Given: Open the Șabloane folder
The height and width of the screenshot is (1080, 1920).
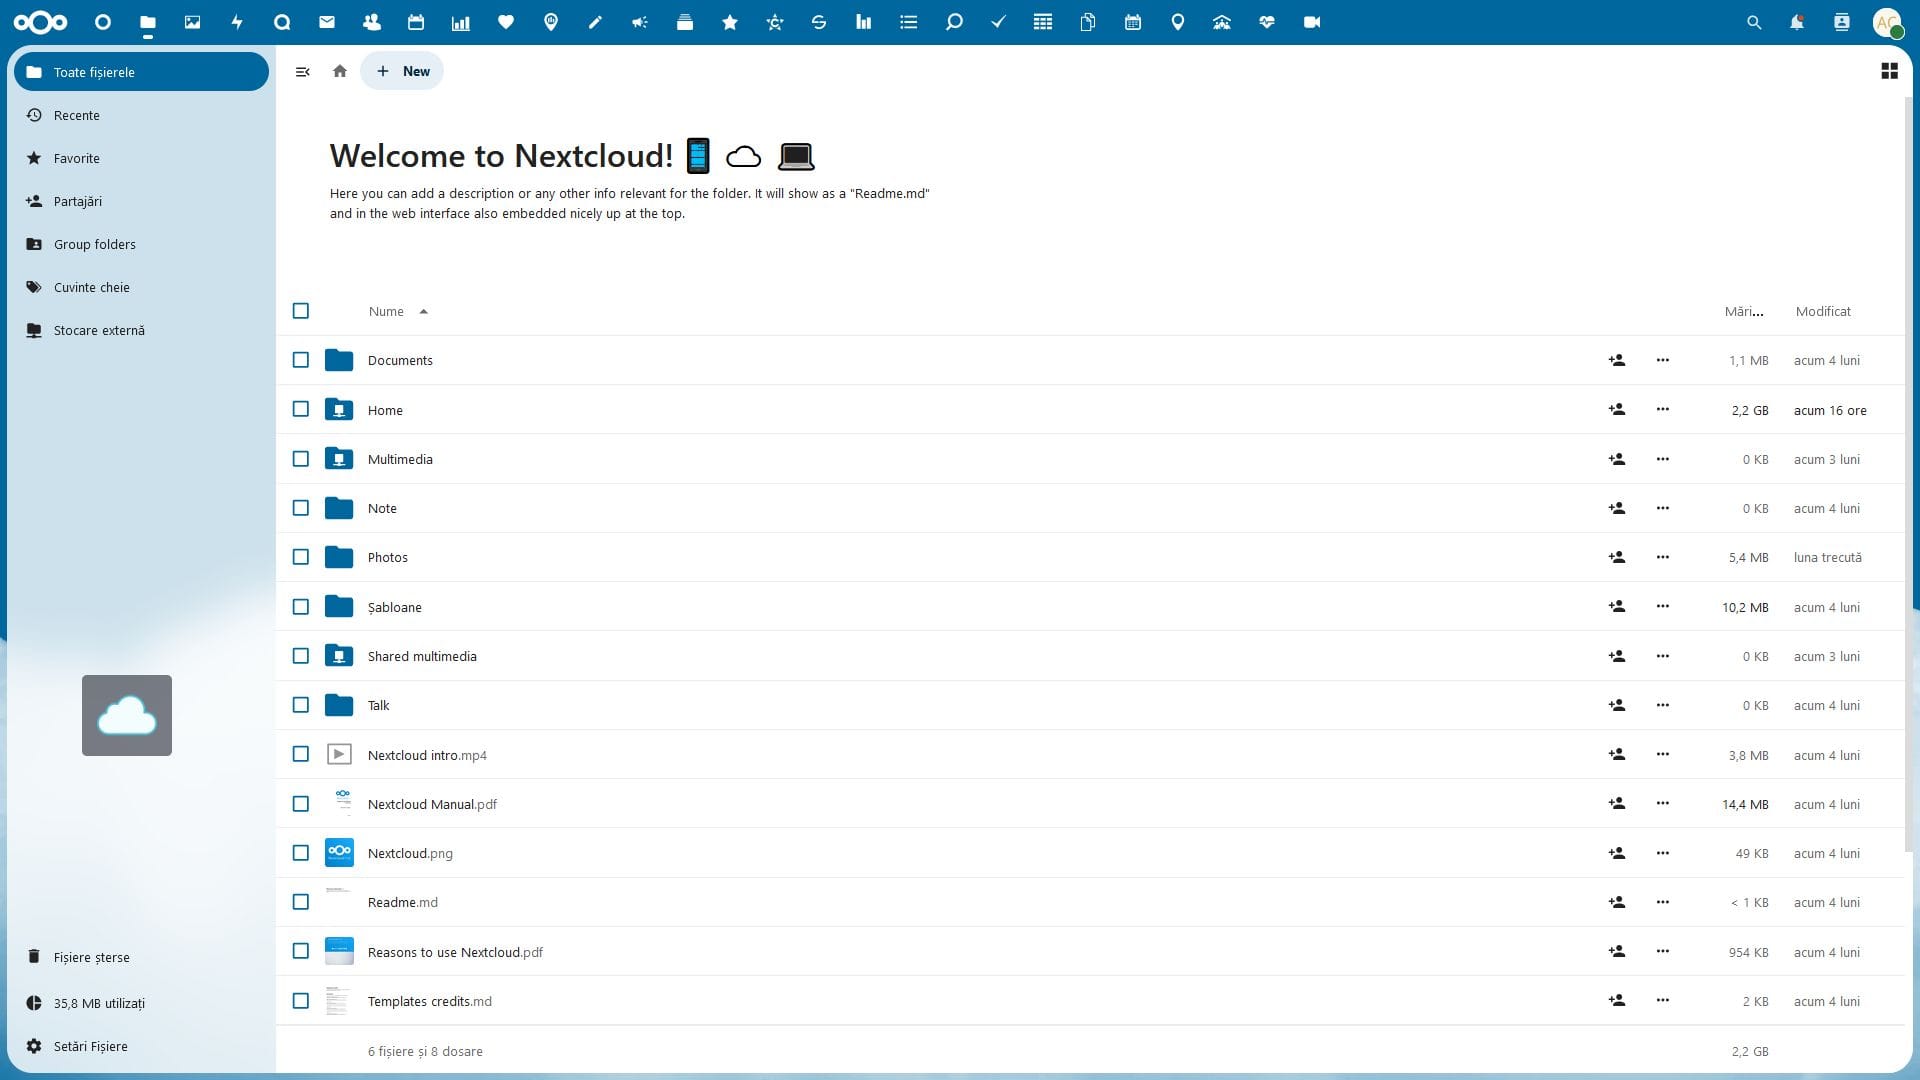Looking at the screenshot, I should coord(394,607).
